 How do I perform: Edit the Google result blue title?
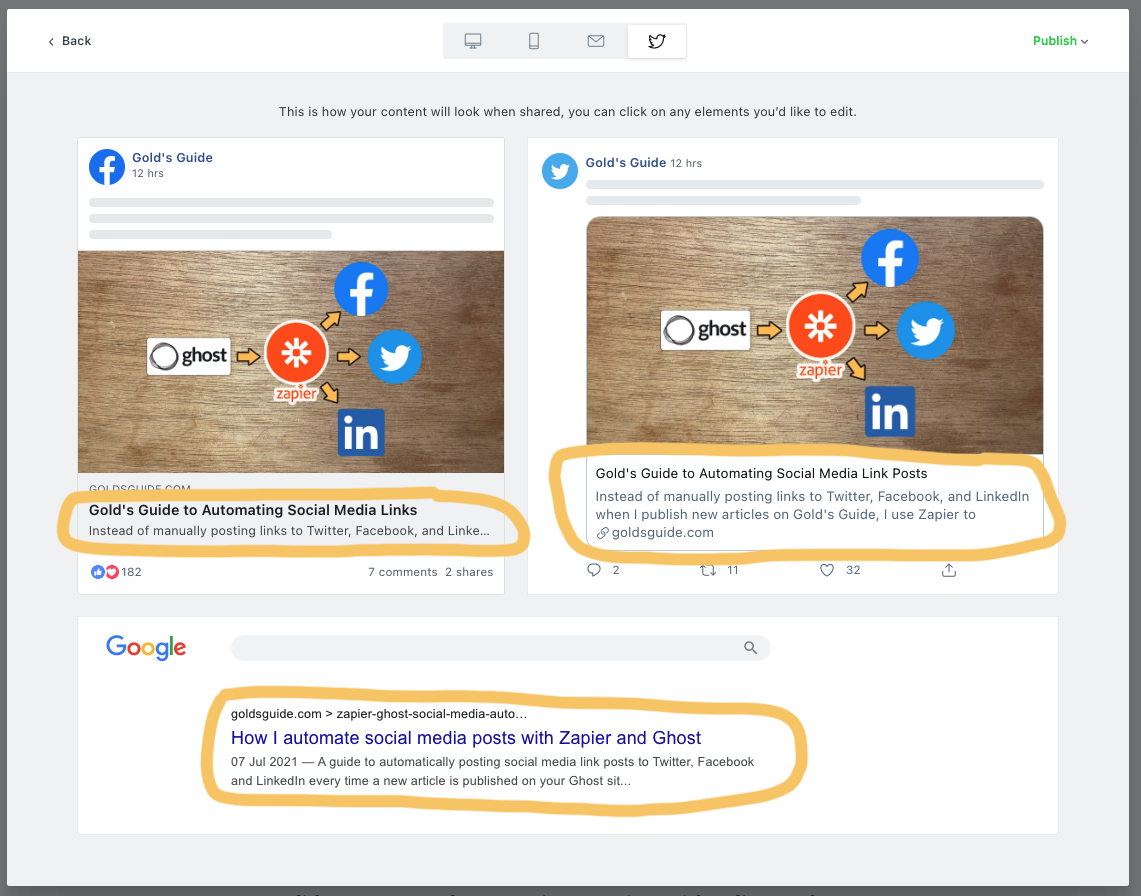pos(466,737)
